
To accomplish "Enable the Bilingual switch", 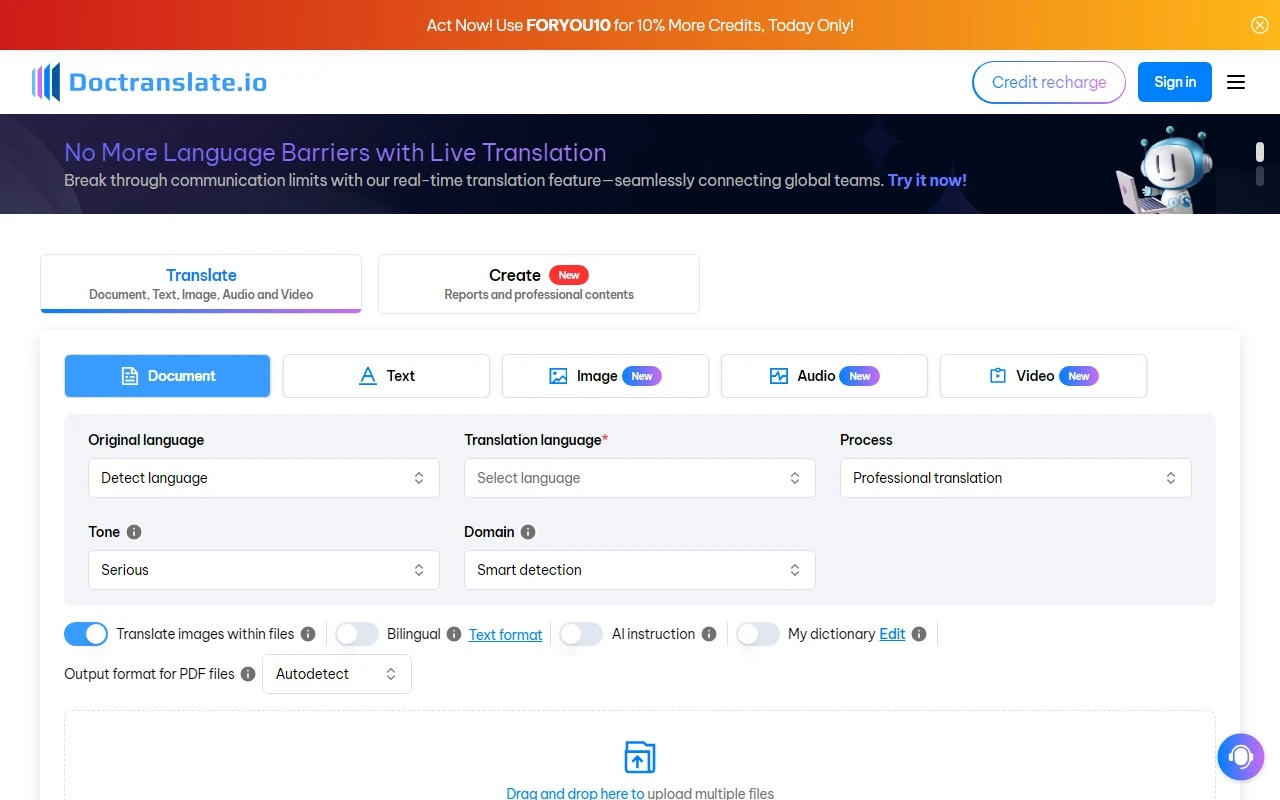I will [357, 634].
